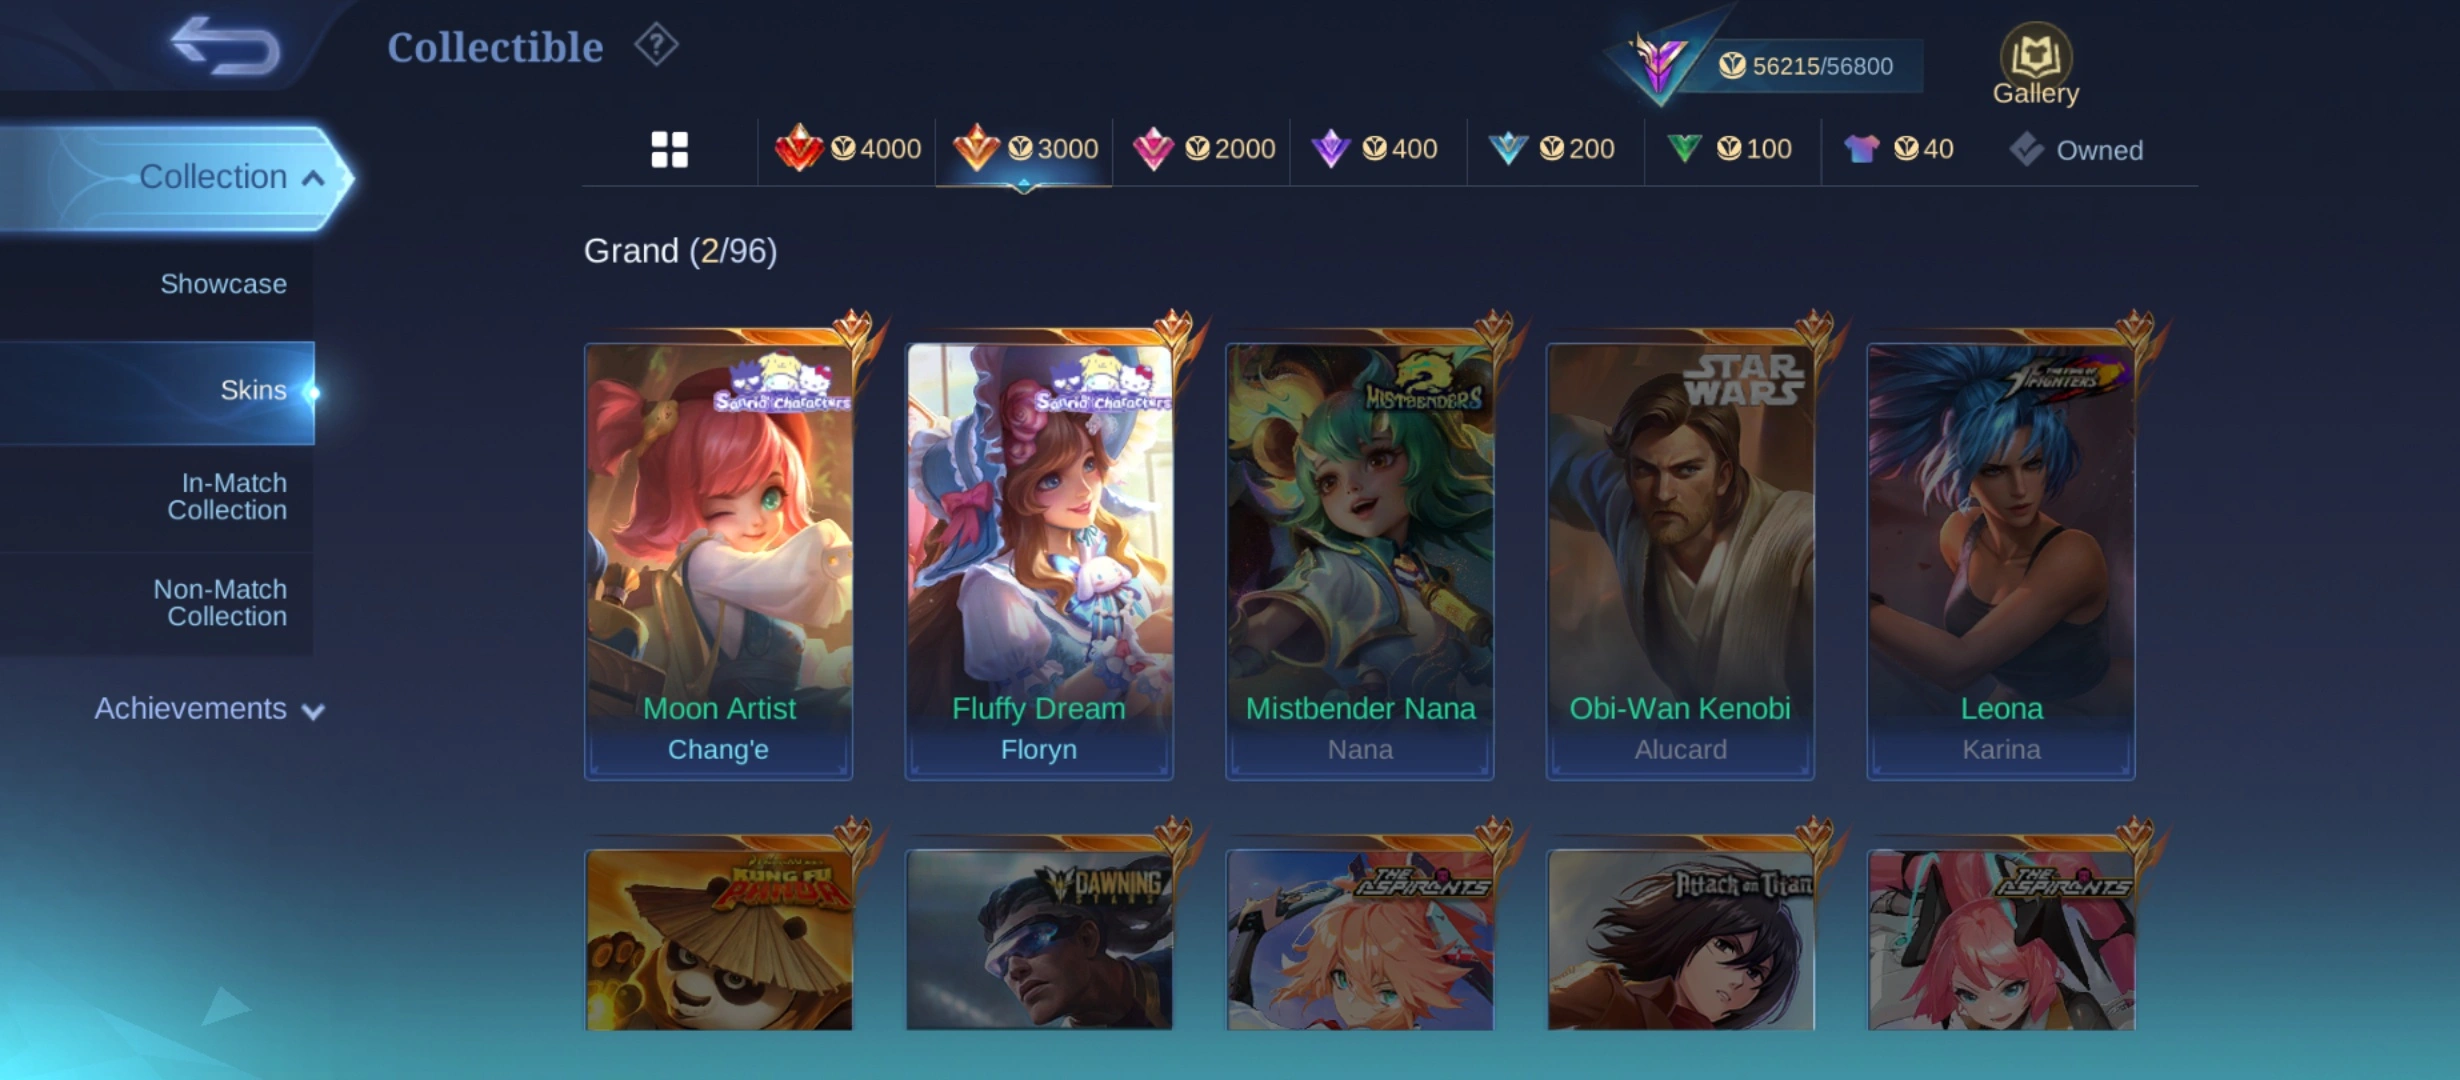Open the Collectible help question-mark icon

656,45
